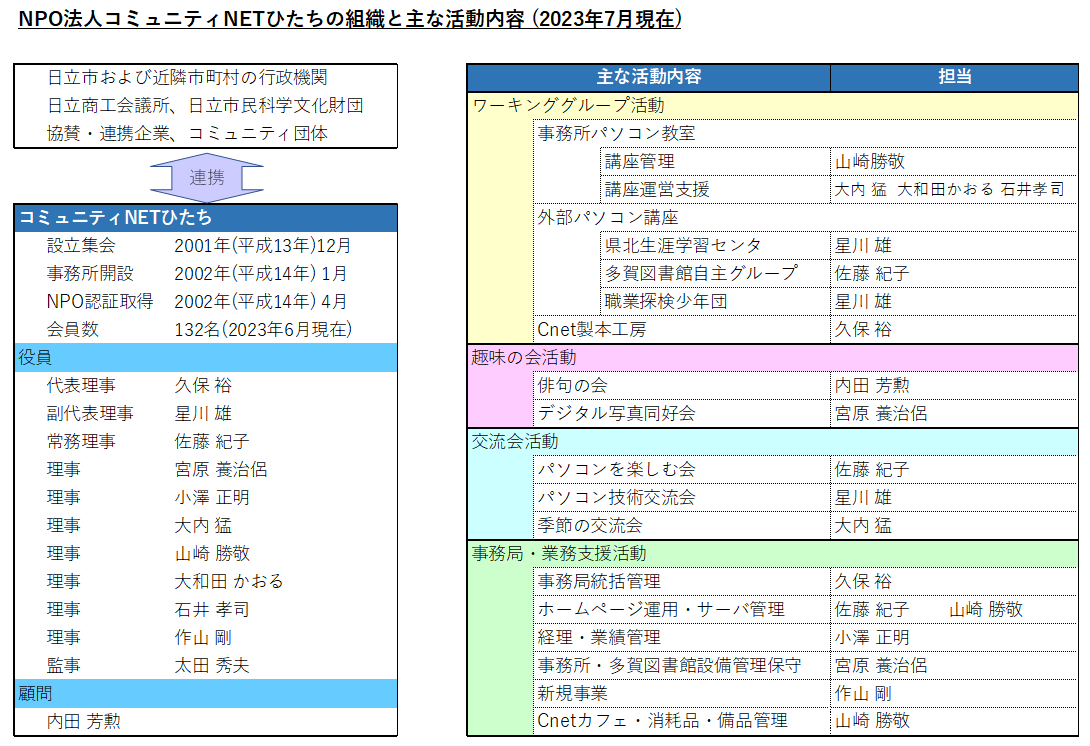This screenshot has width=1090, height=746.
Task: Select the "県北生涯学習センタ" cell
Action: click(715, 245)
